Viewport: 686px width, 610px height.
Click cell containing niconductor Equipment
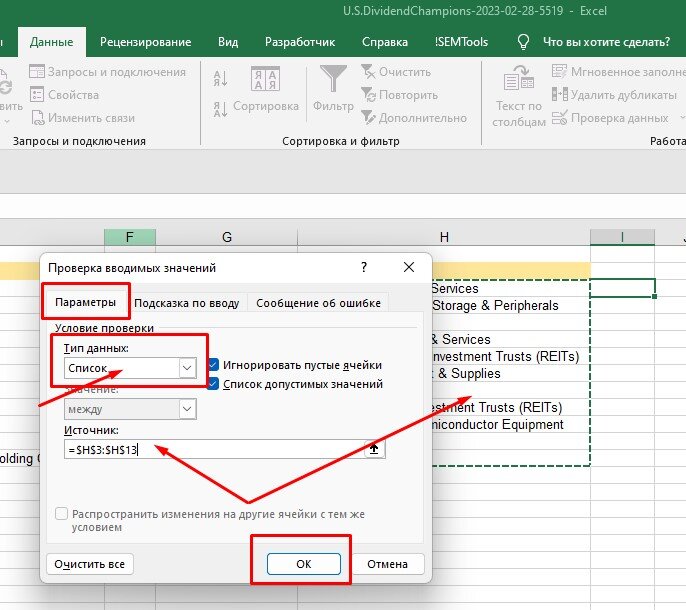tap(511, 424)
